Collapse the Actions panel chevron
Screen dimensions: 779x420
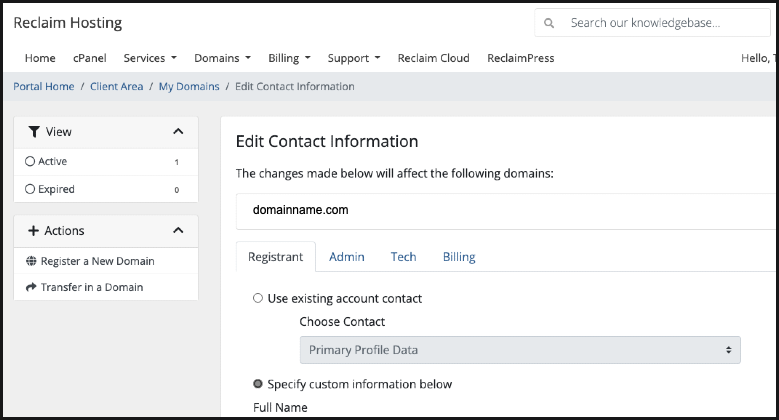click(178, 230)
